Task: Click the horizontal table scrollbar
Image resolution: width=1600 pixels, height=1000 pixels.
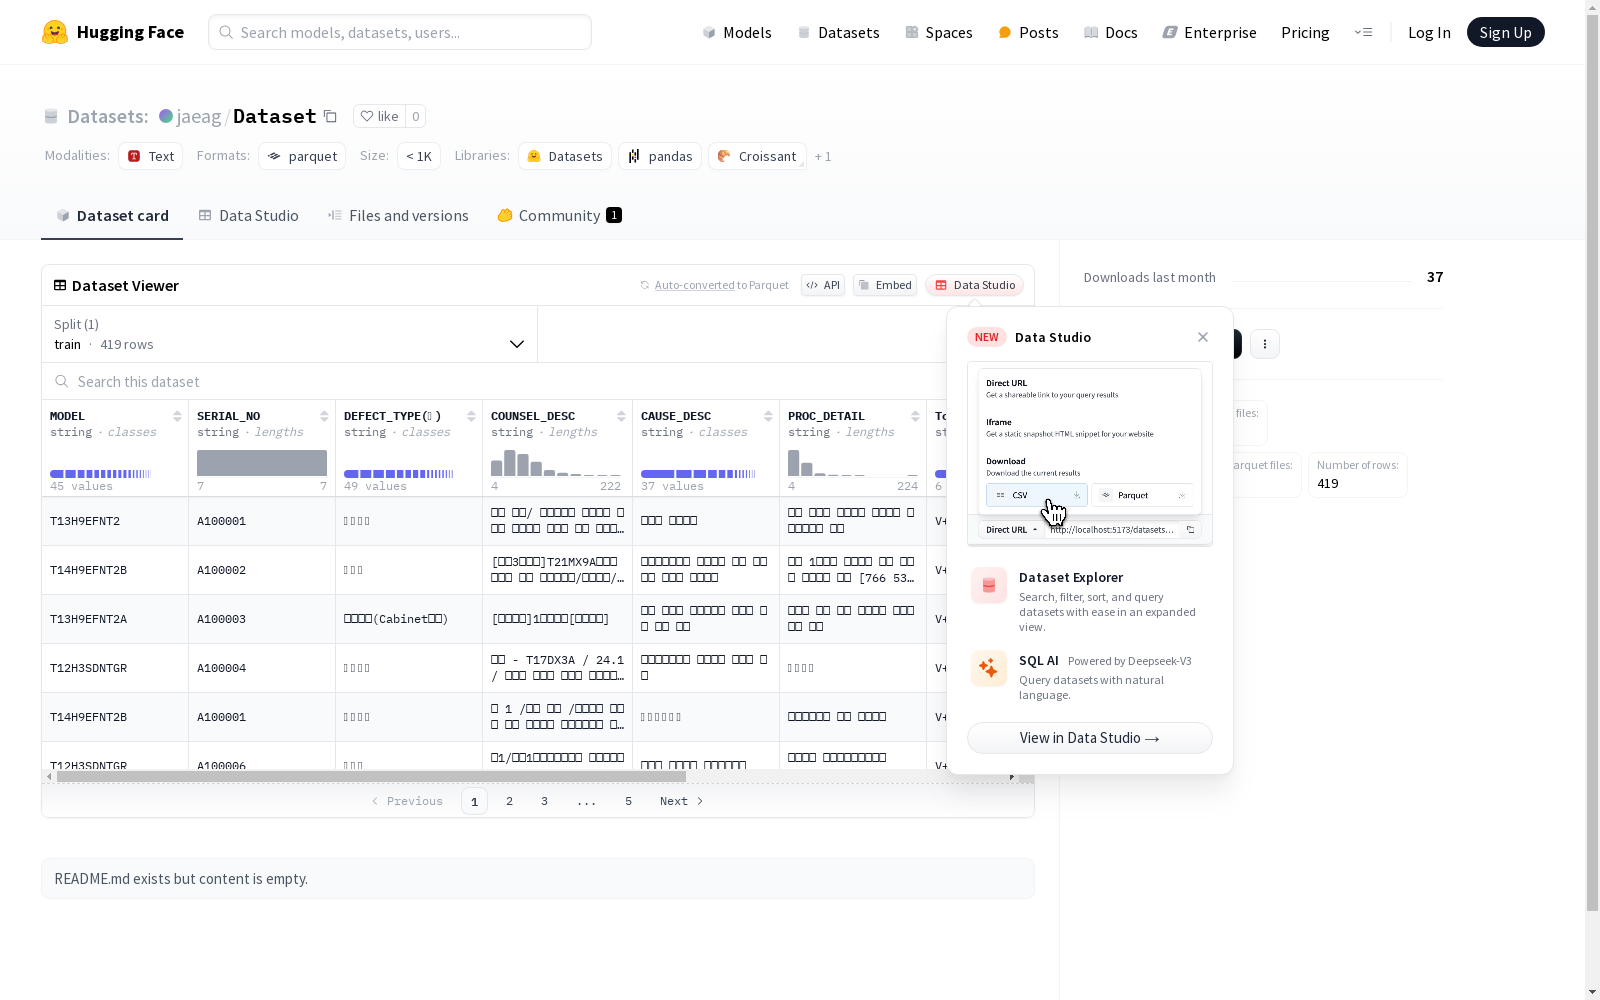Action: pos(371,776)
